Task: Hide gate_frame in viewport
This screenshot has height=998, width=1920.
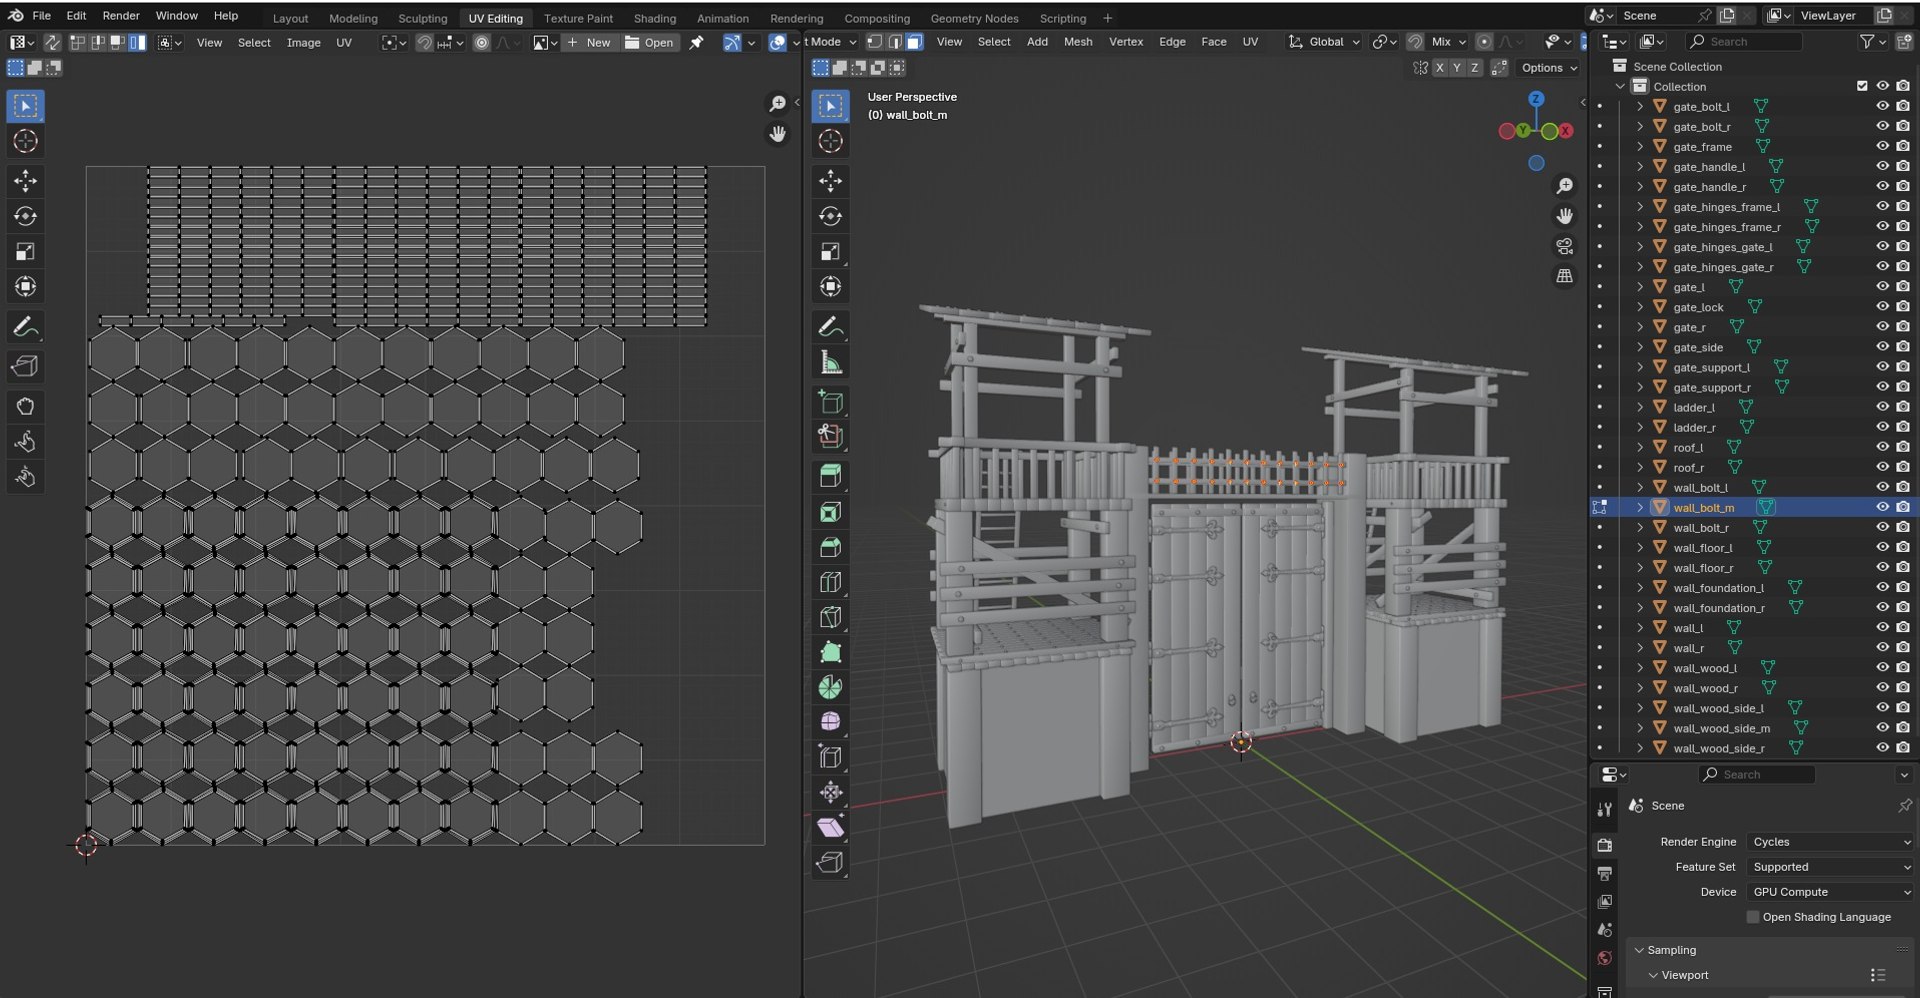Action: coord(1882,146)
